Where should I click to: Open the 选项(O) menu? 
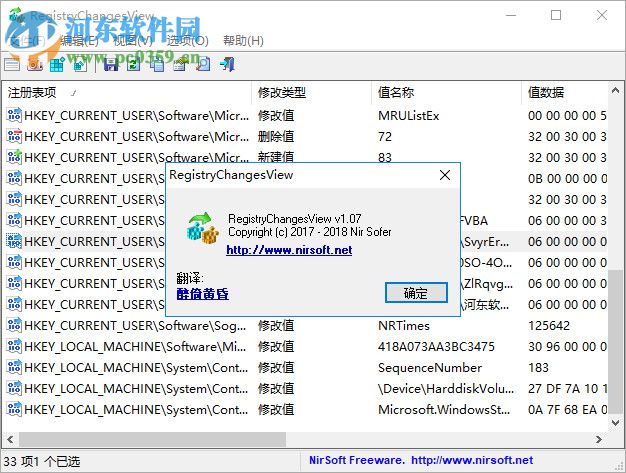(188, 40)
